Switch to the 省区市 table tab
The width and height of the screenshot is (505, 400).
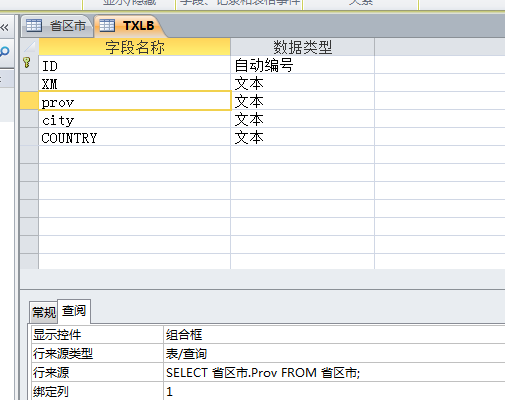(57, 26)
